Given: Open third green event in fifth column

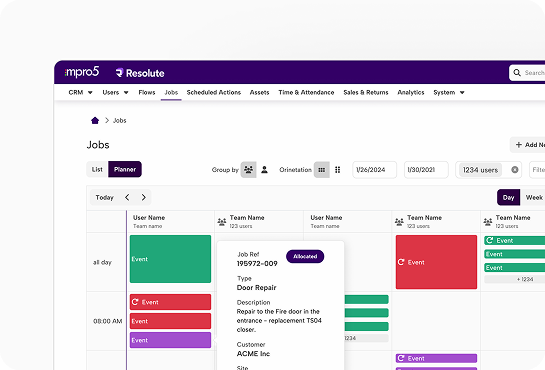Looking at the screenshot, I should coord(514,268).
